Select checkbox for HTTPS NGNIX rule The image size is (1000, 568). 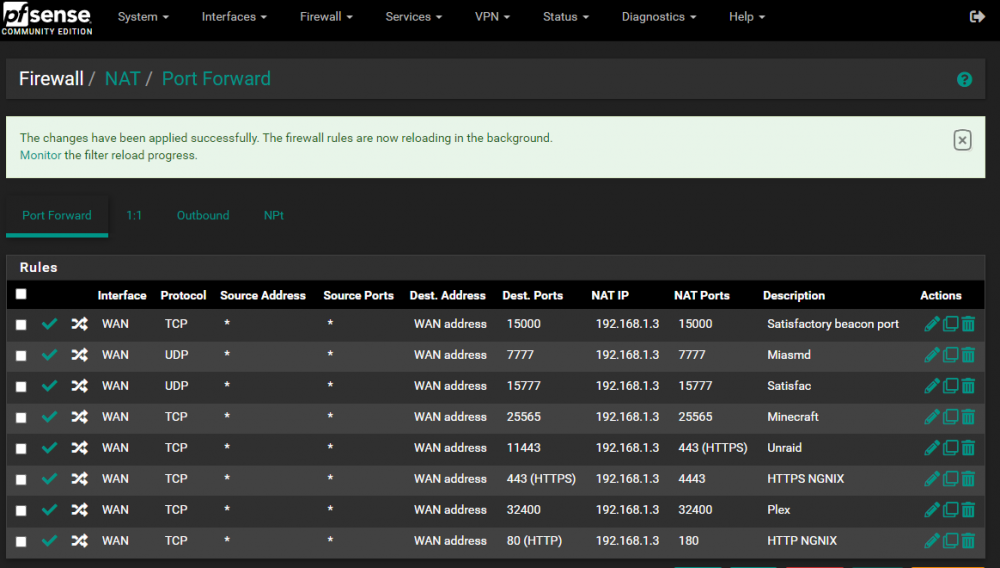click(x=21, y=479)
